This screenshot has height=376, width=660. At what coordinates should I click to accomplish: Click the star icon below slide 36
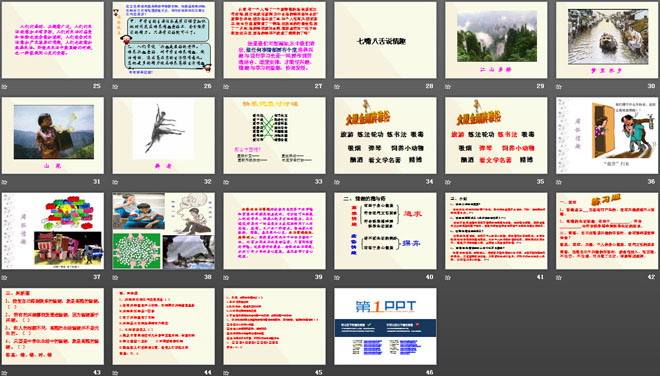pos(559,182)
